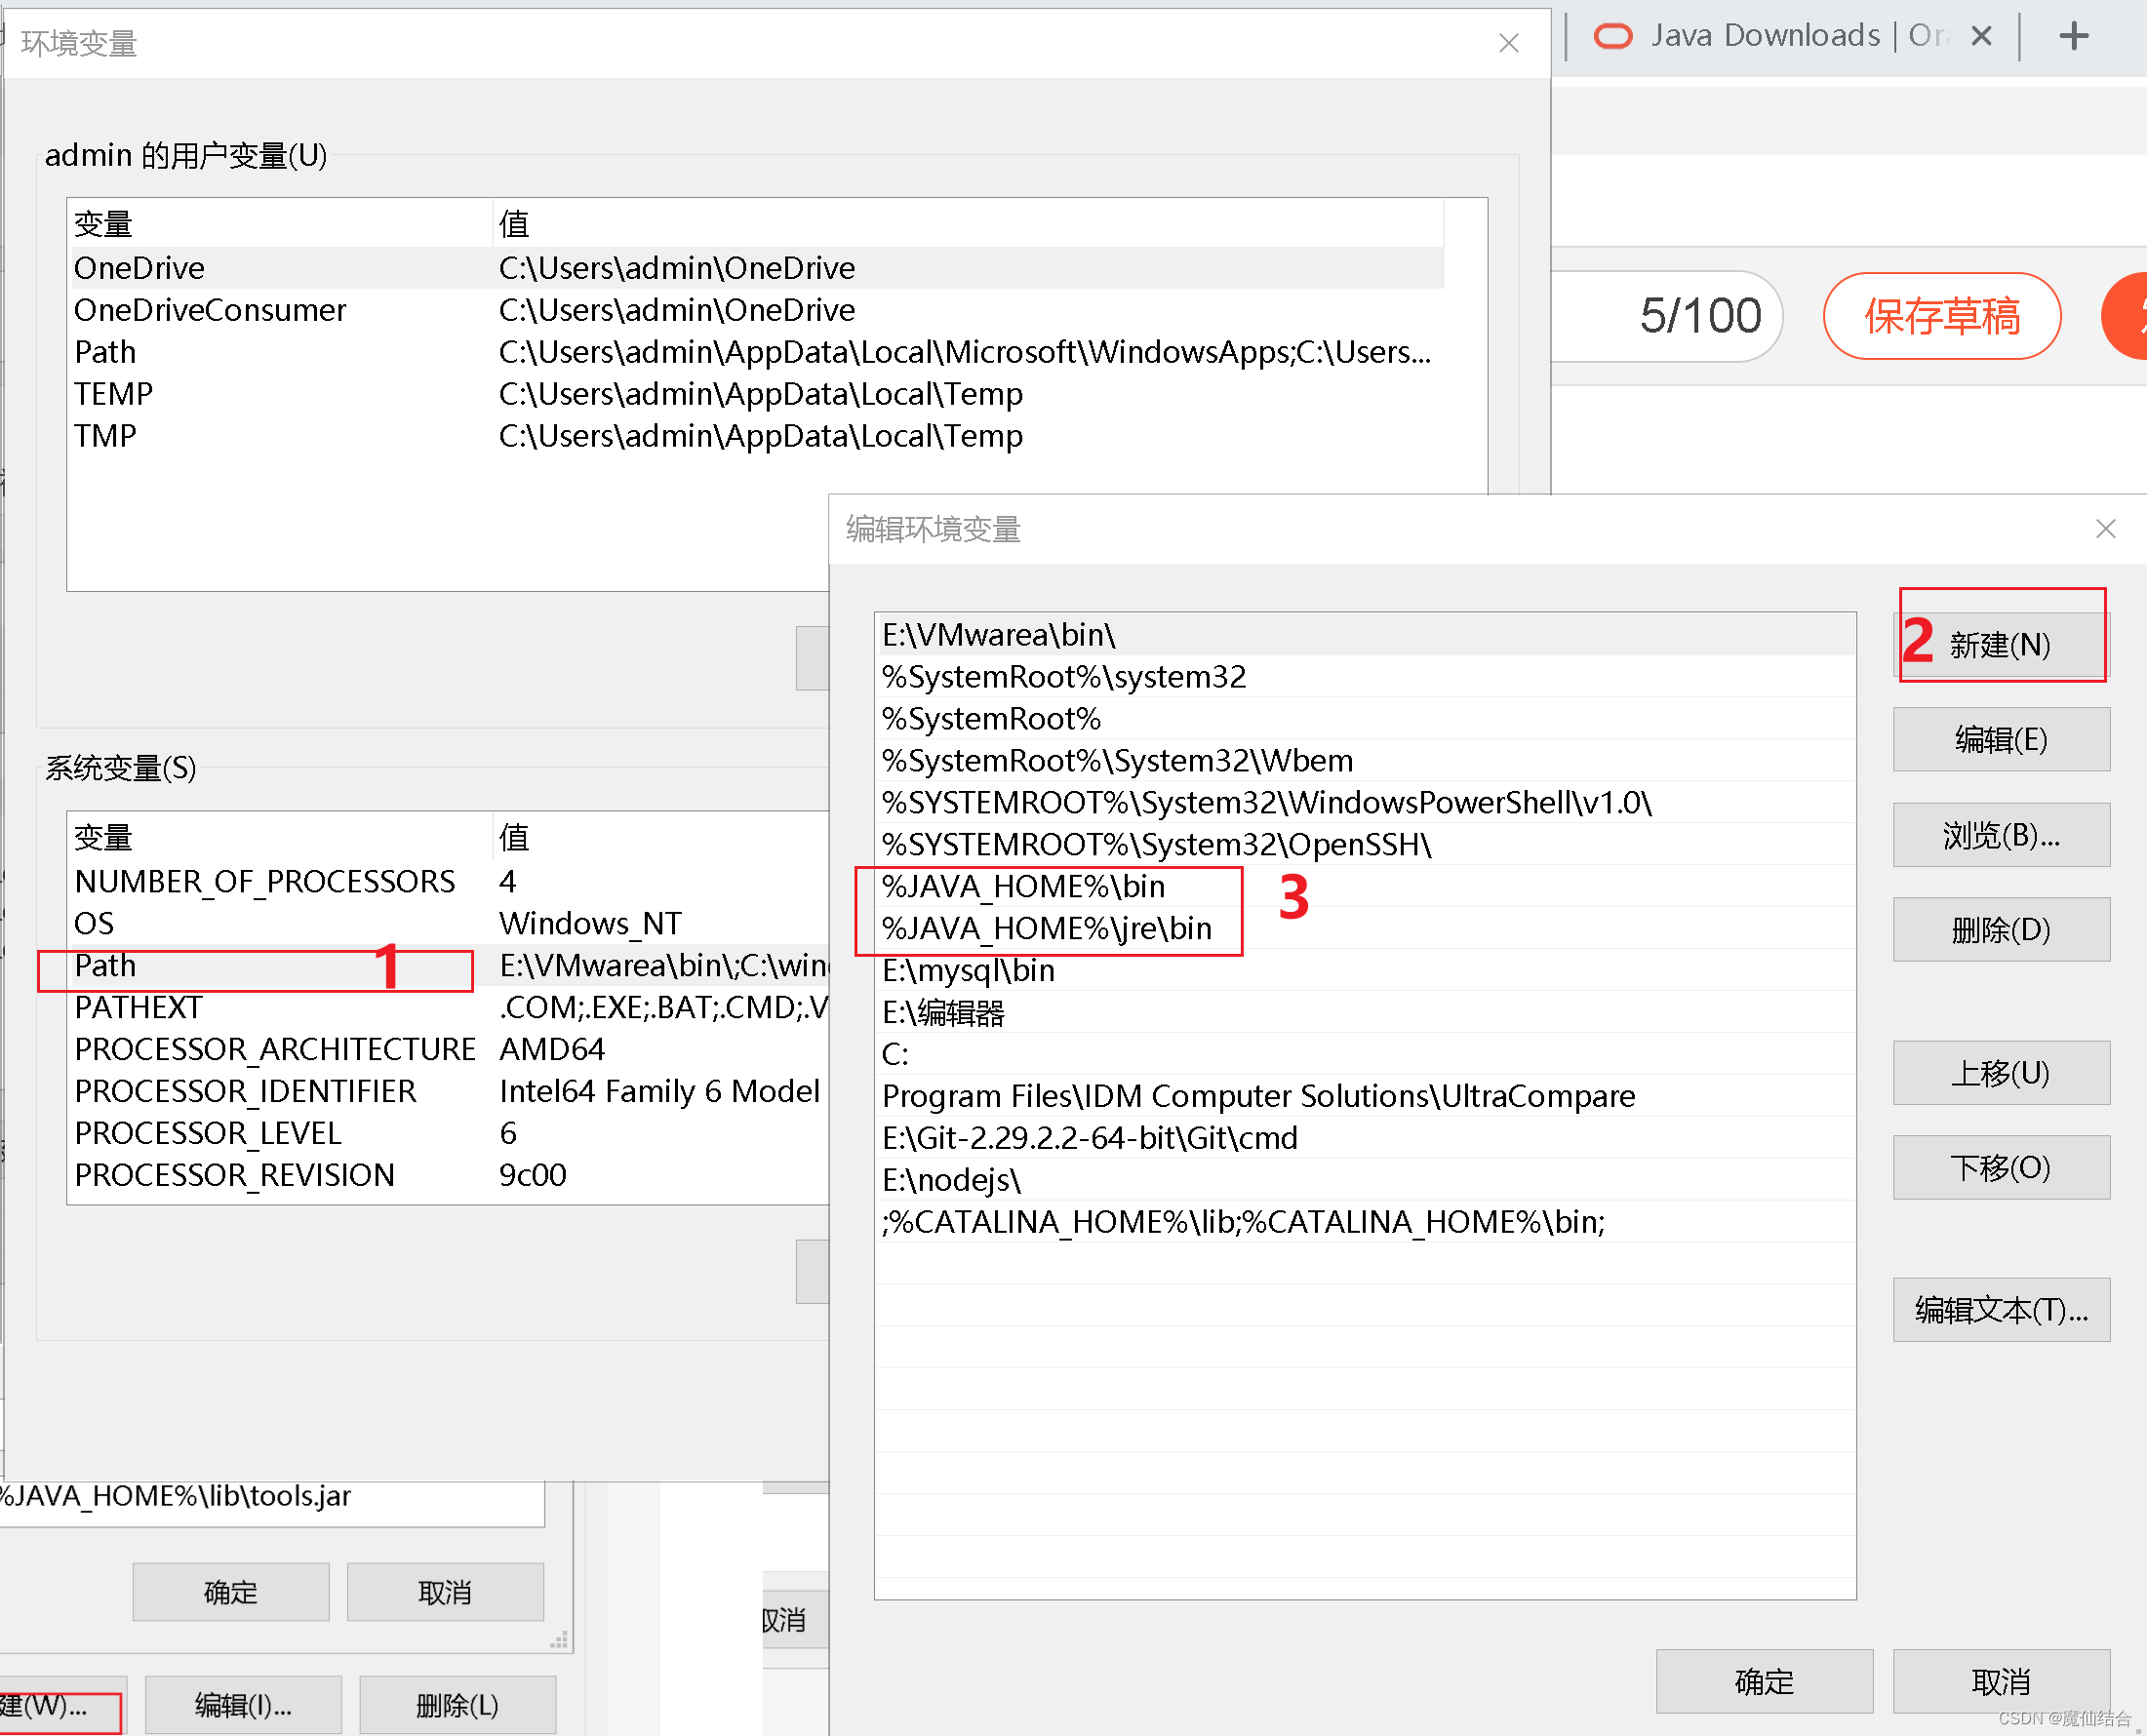2147x1736 pixels.
Task: Click the 删除(D) button
Action: (x=2001, y=929)
